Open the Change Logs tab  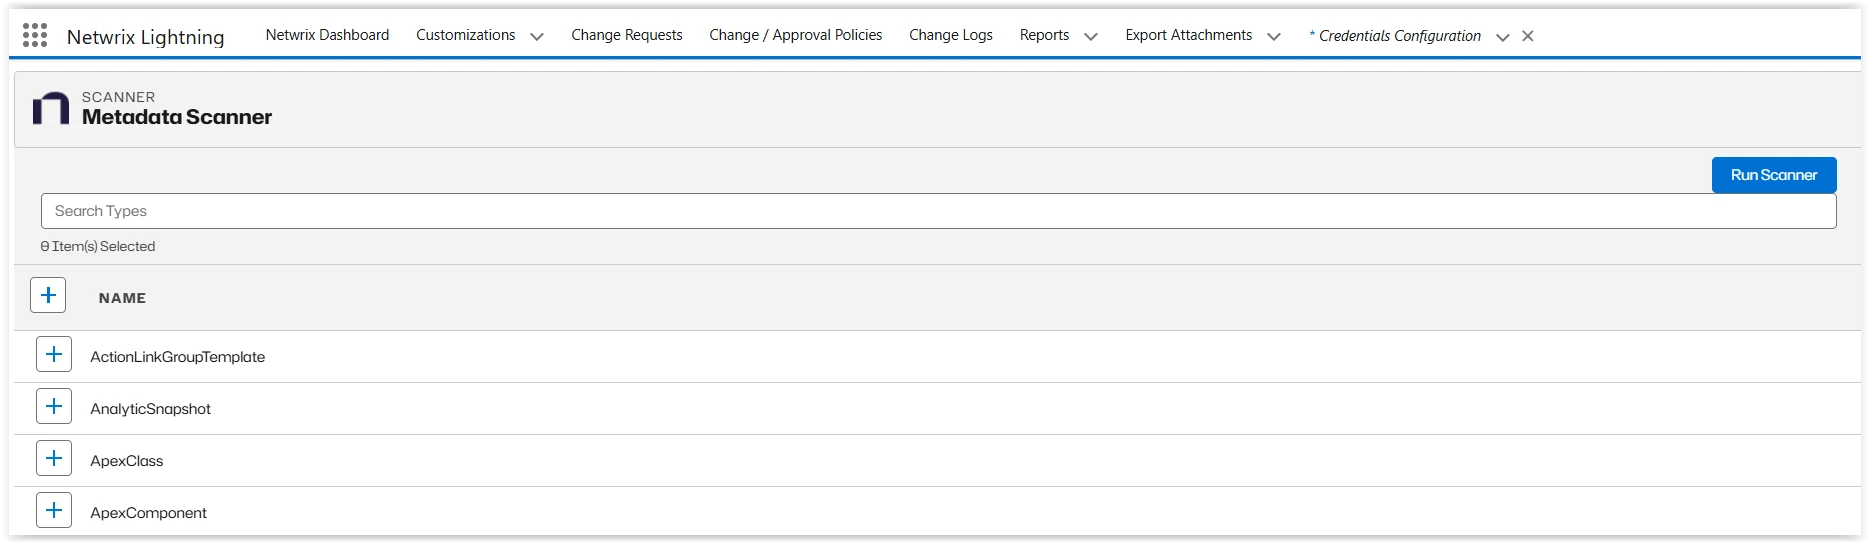pyautogui.click(x=950, y=35)
